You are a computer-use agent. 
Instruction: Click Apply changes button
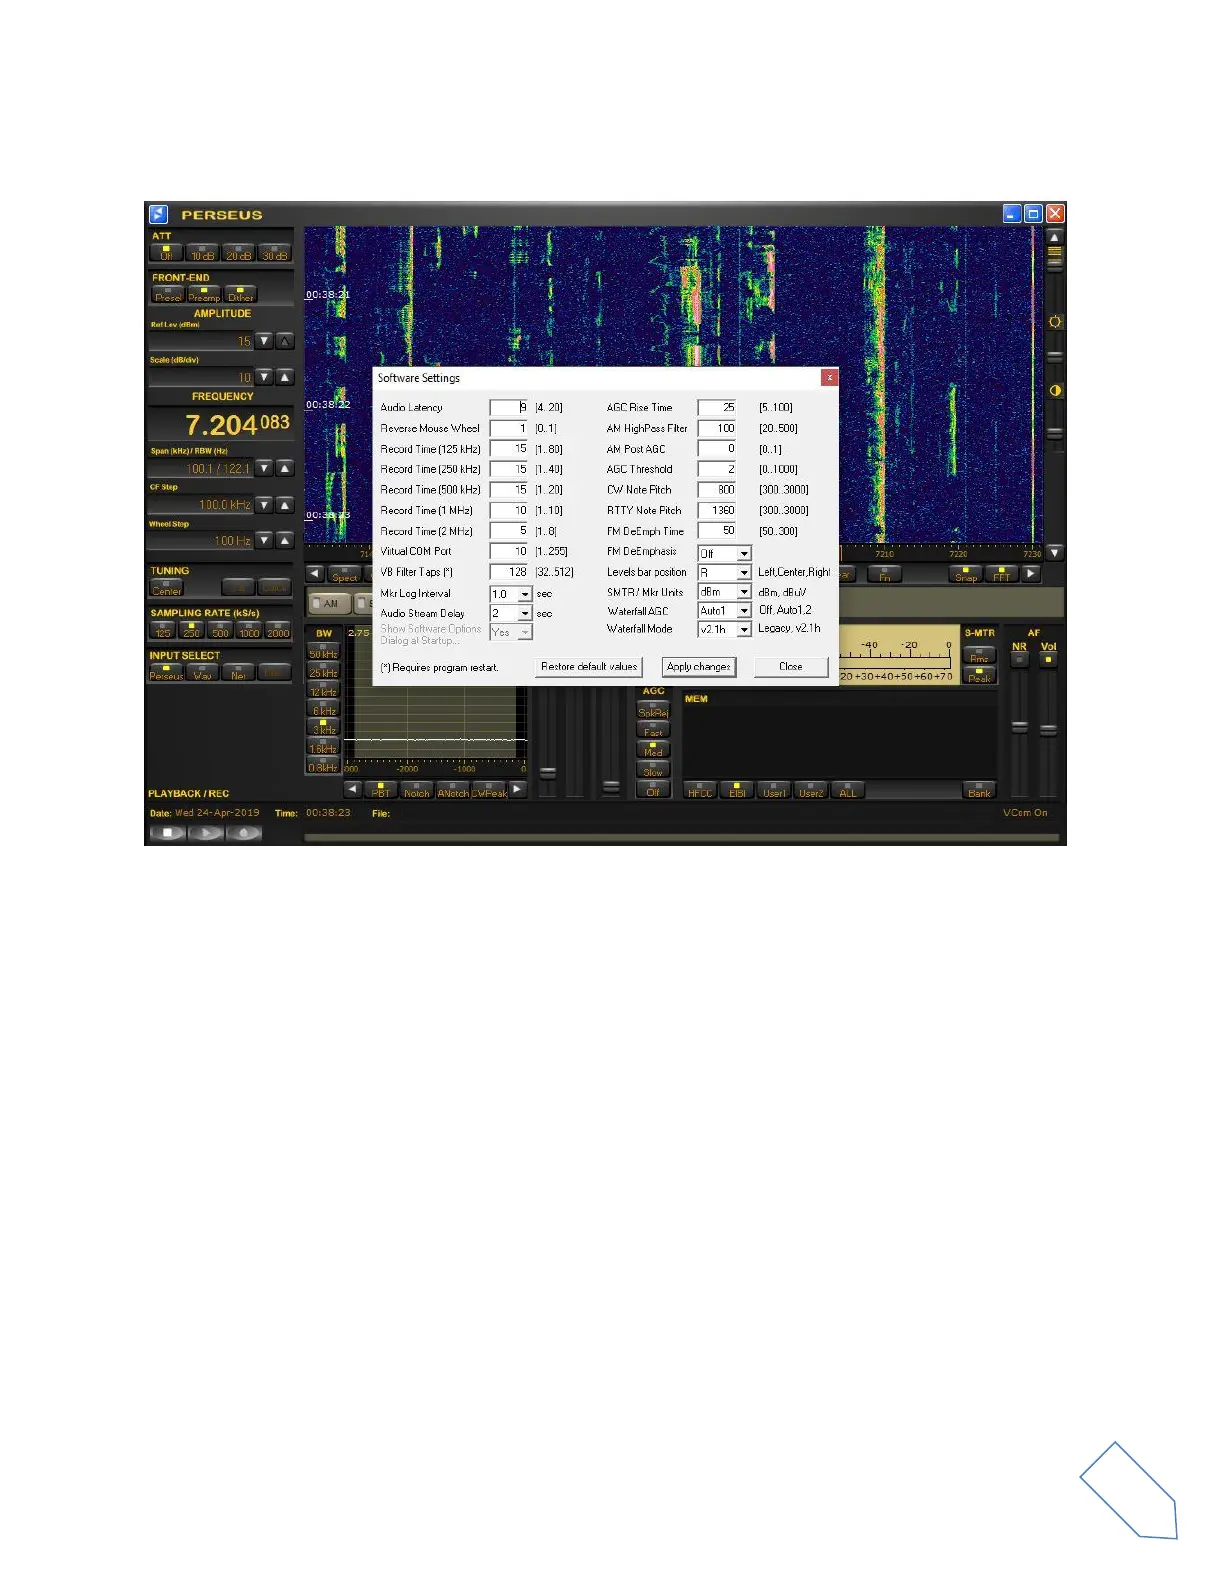(x=699, y=667)
